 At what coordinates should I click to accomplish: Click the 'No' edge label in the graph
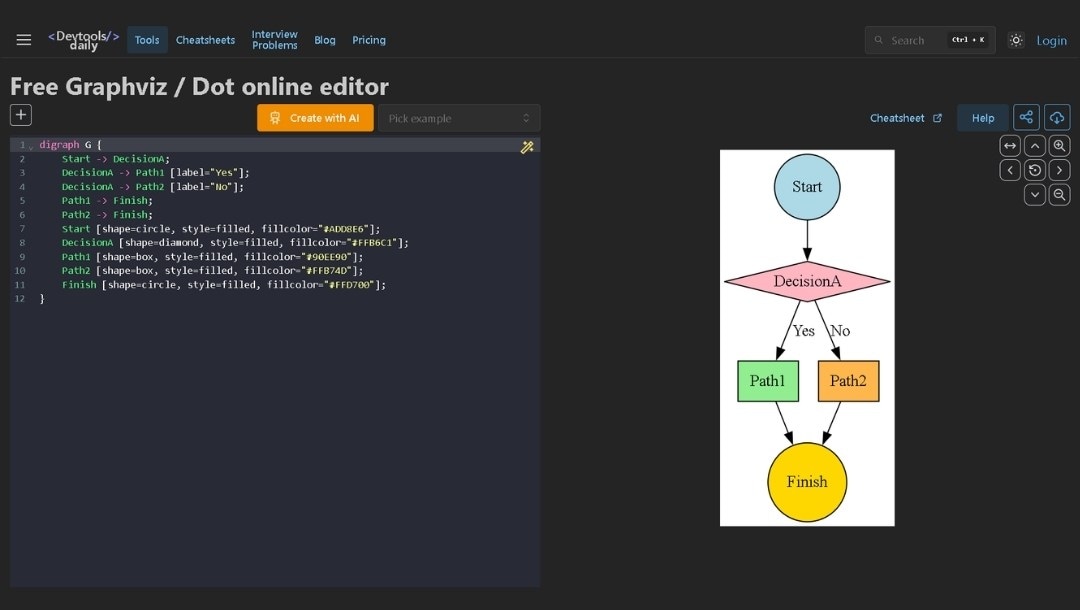(840, 331)
